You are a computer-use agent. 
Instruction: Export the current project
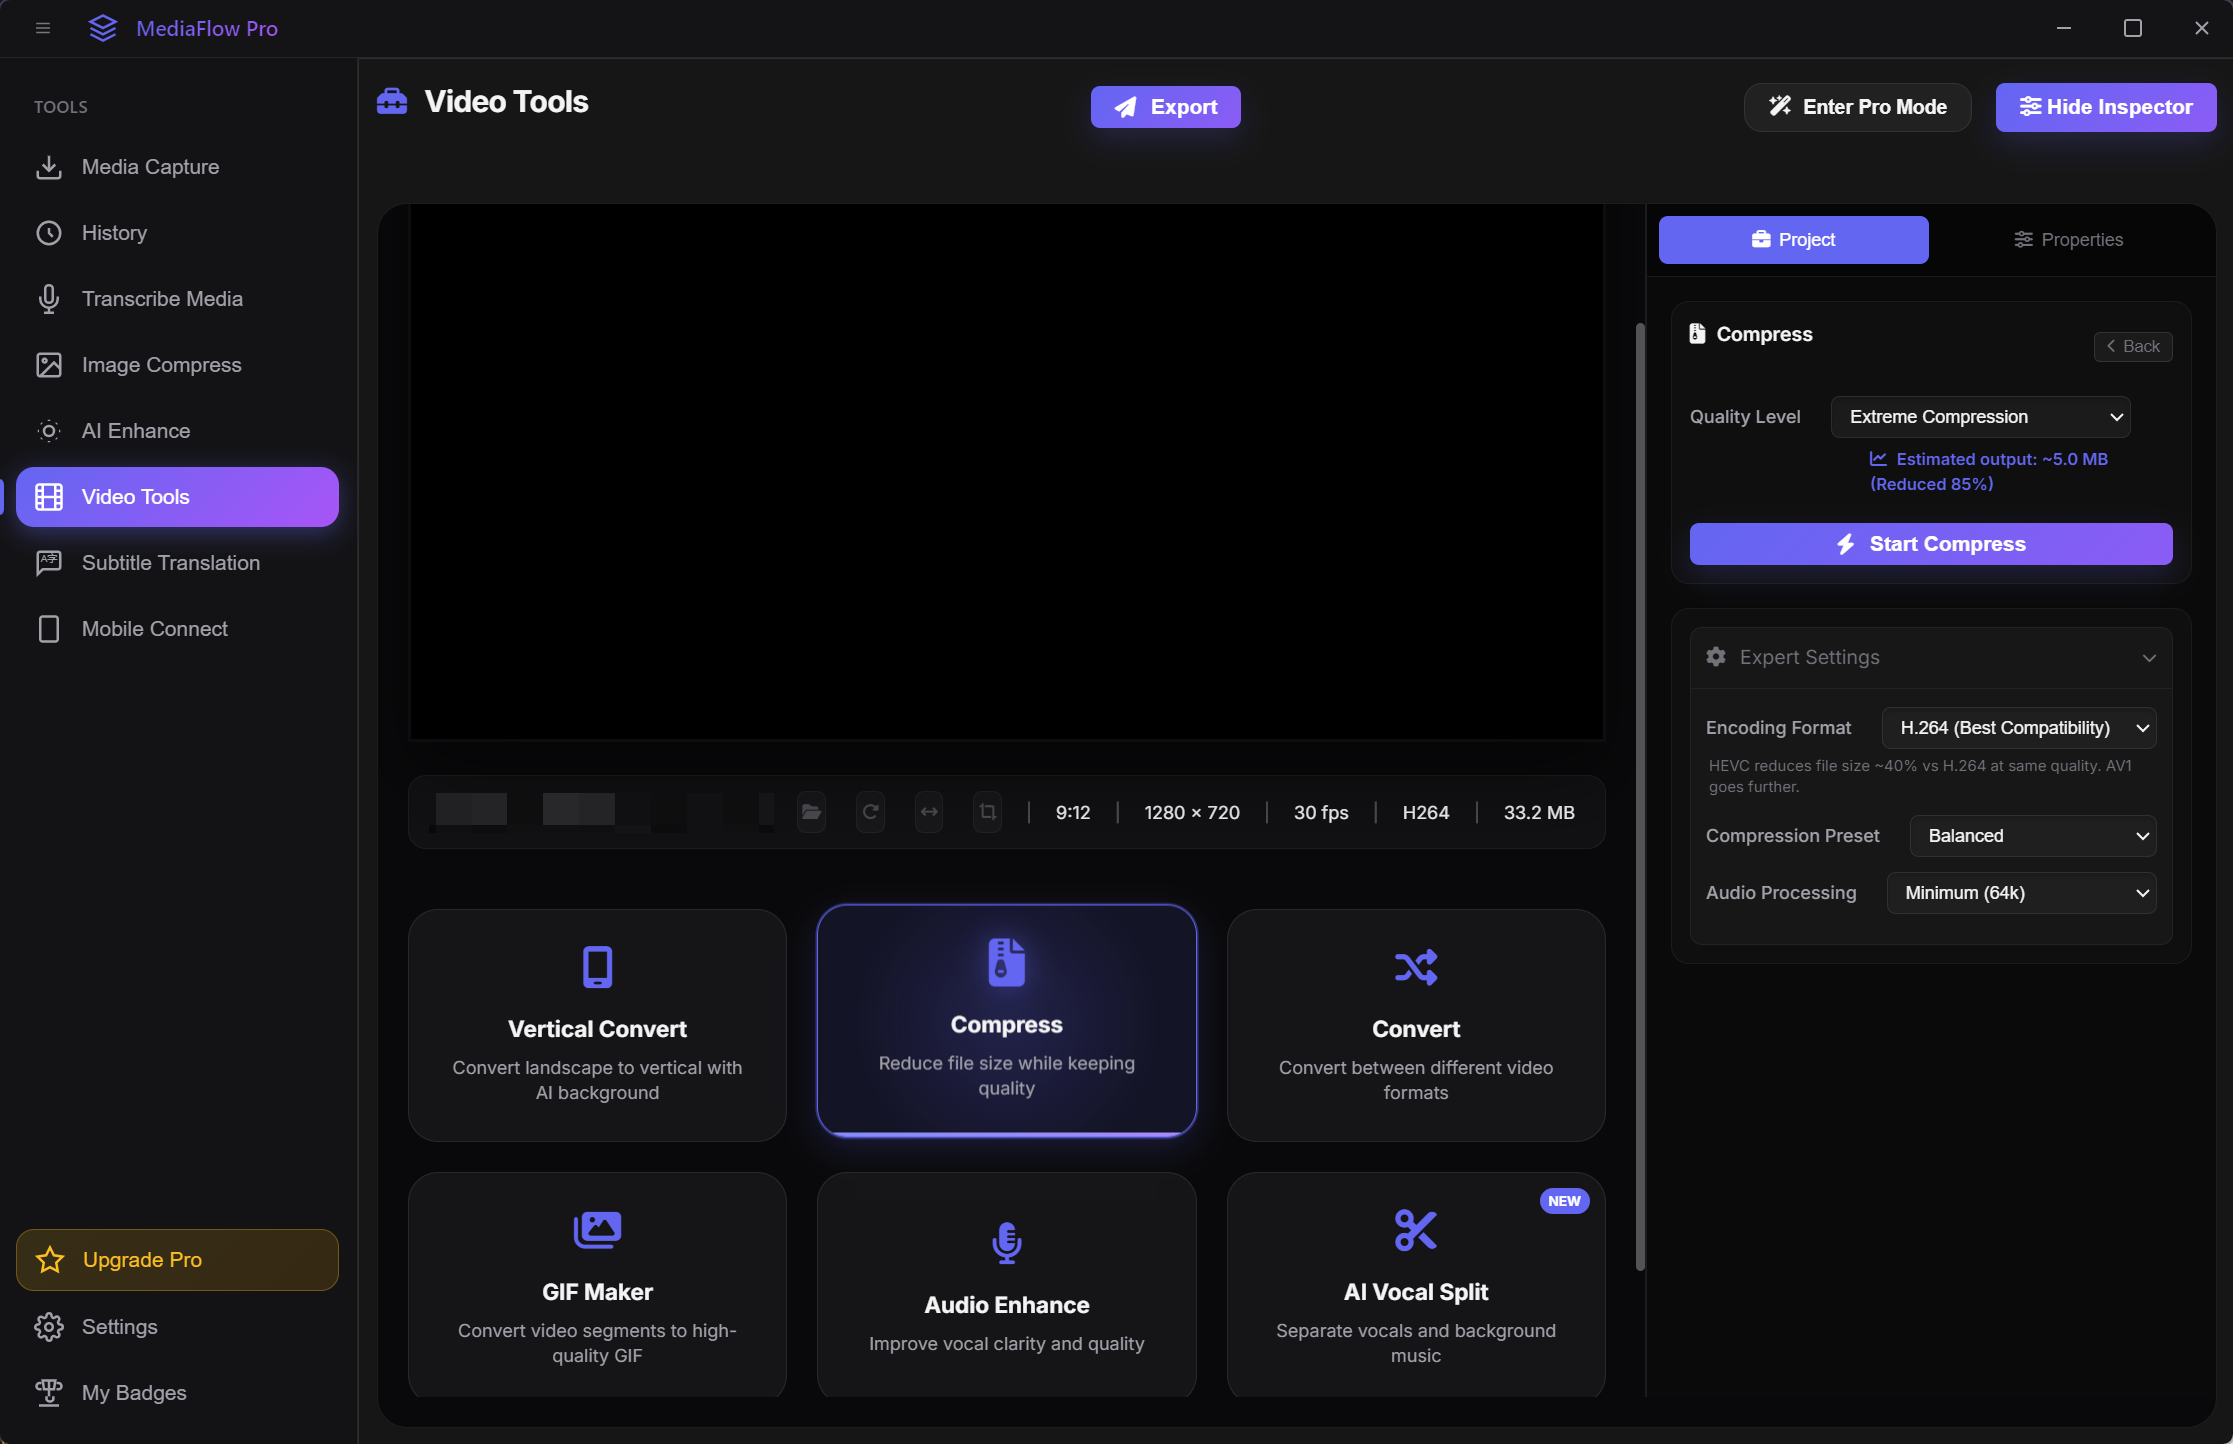[x=1165, y=107]
